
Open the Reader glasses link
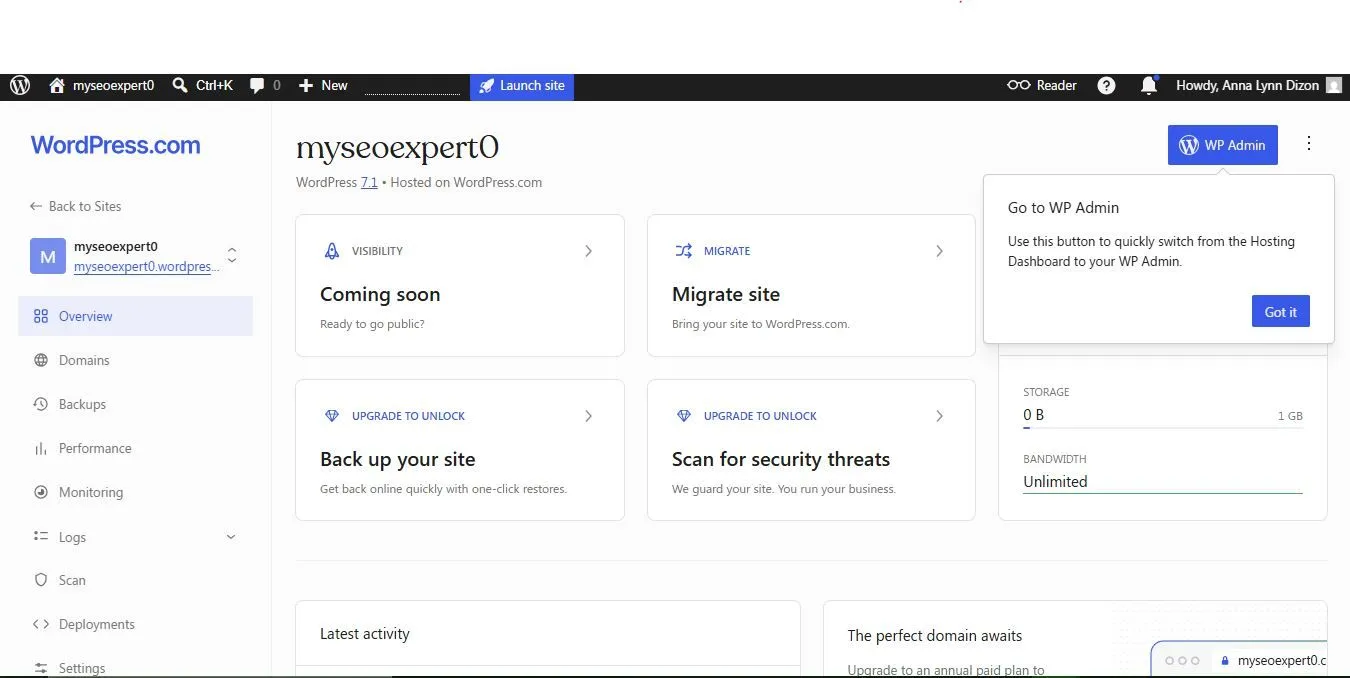coord(1042,86)
